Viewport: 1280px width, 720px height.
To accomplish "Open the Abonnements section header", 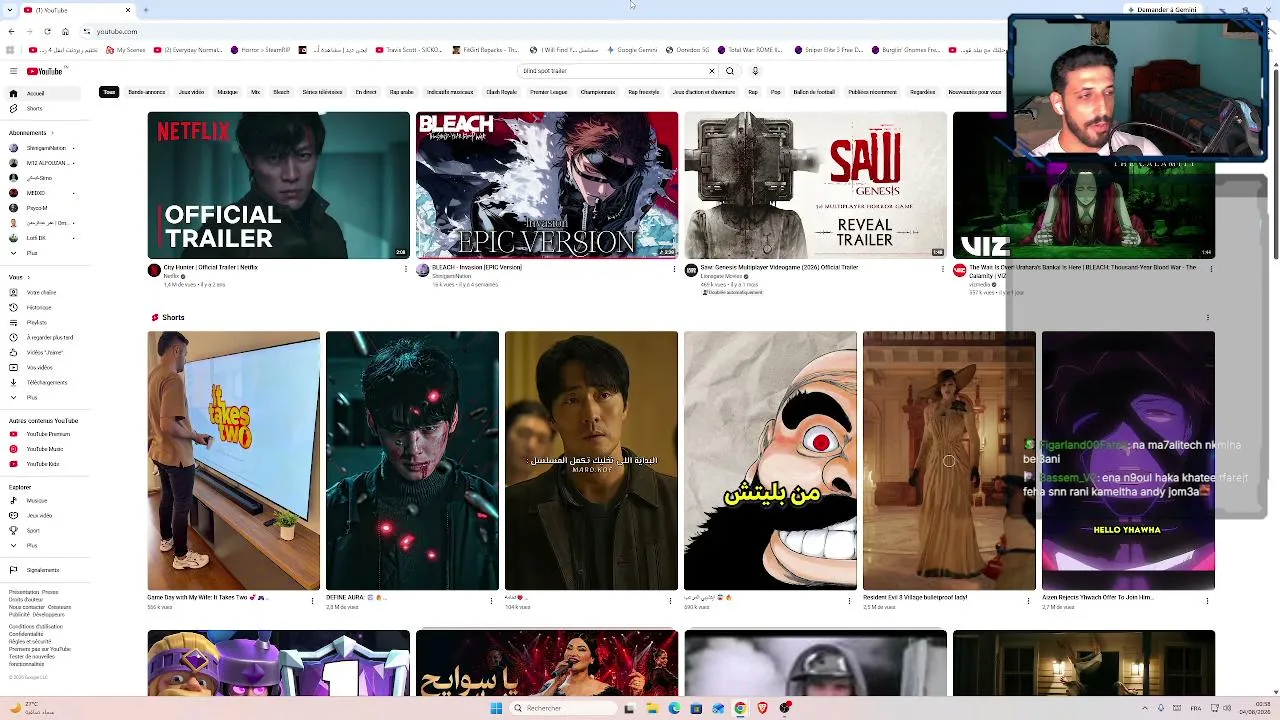I will [x=31, y=133].
